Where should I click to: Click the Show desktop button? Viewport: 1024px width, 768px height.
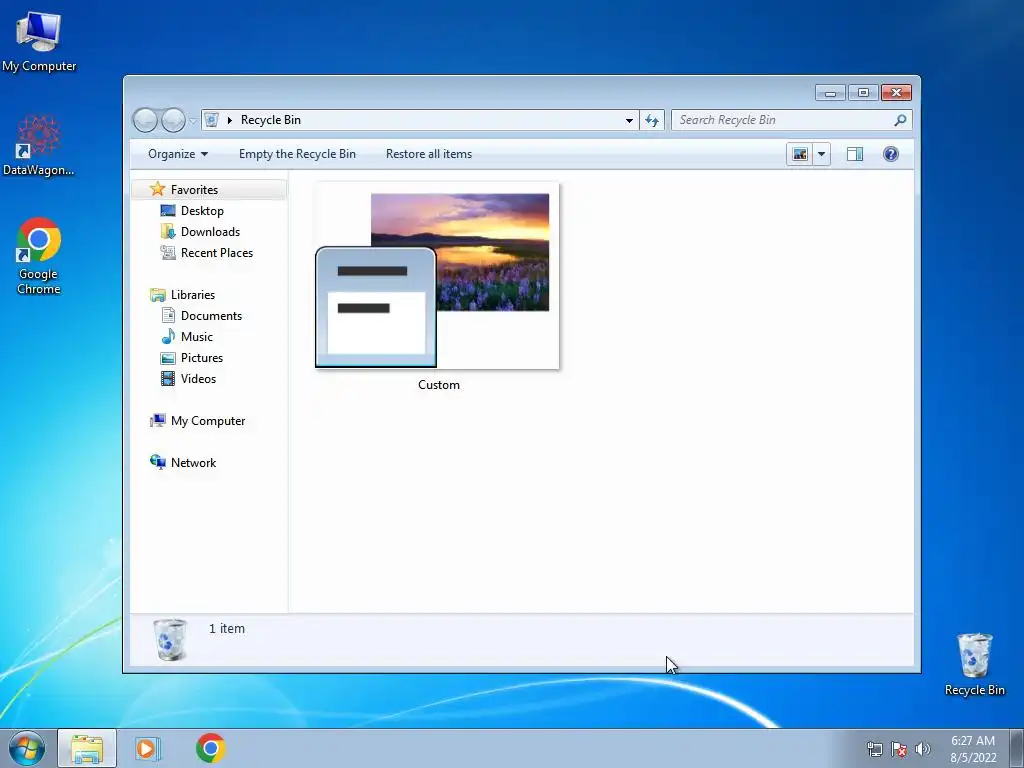coord(1017,748)
